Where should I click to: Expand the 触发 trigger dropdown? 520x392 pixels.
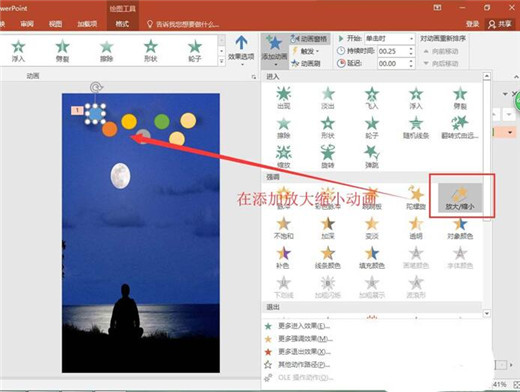point(306,51)
